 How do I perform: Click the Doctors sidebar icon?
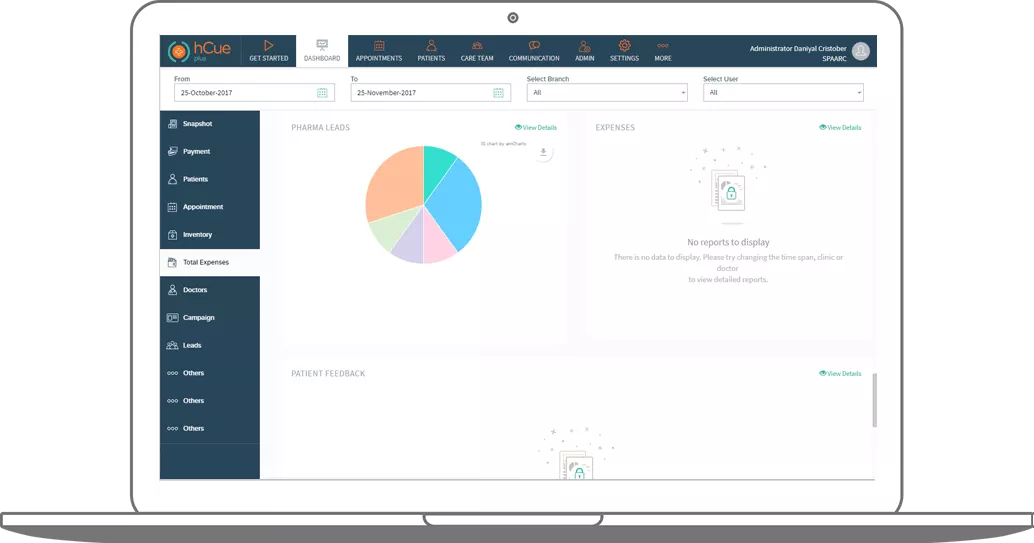[x=172, y=290]
